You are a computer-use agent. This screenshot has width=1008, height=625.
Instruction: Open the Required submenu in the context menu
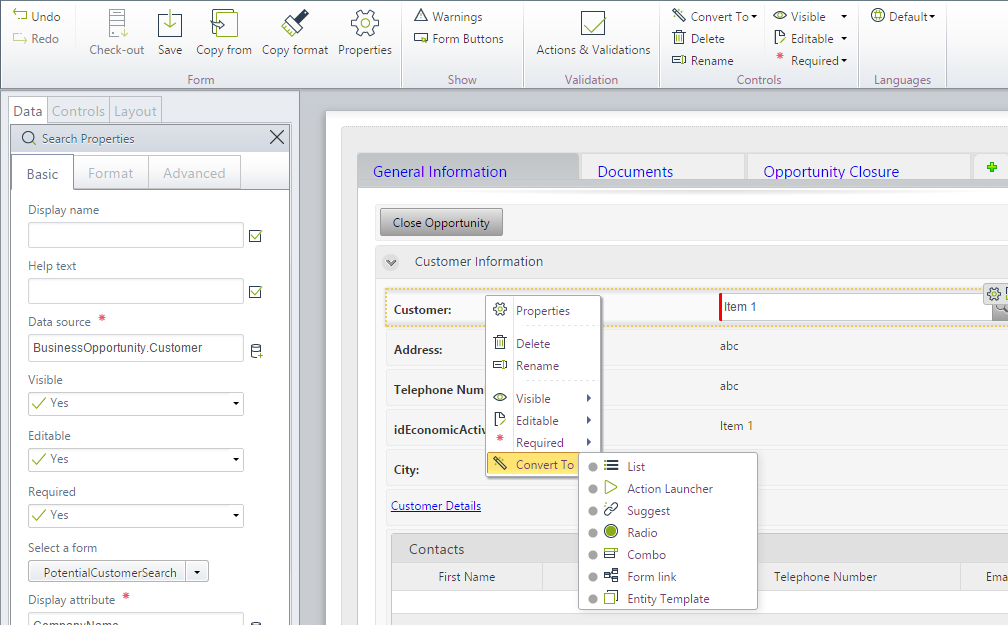click(543, 442)
